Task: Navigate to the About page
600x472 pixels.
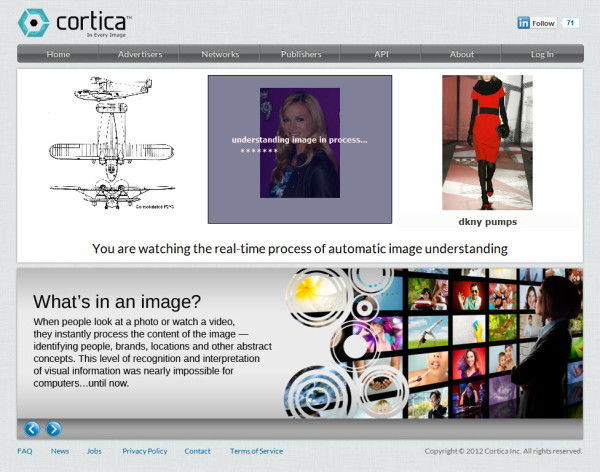Action: coord(462,54)
